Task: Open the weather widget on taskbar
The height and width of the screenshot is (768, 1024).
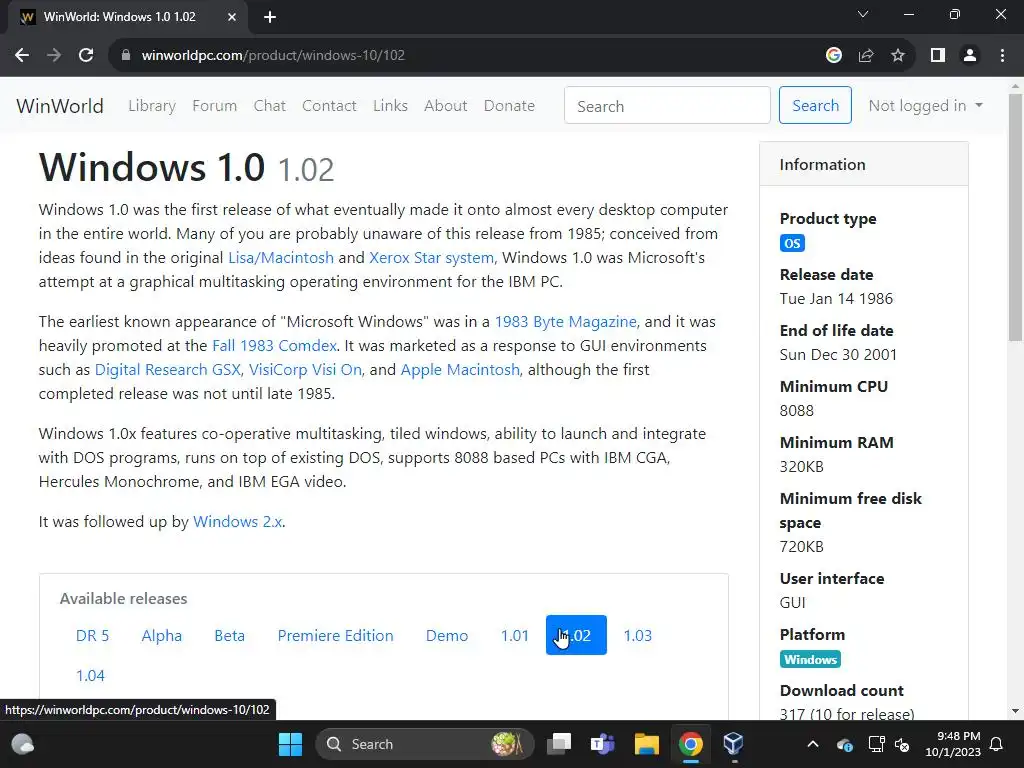Action: [23, 744]
